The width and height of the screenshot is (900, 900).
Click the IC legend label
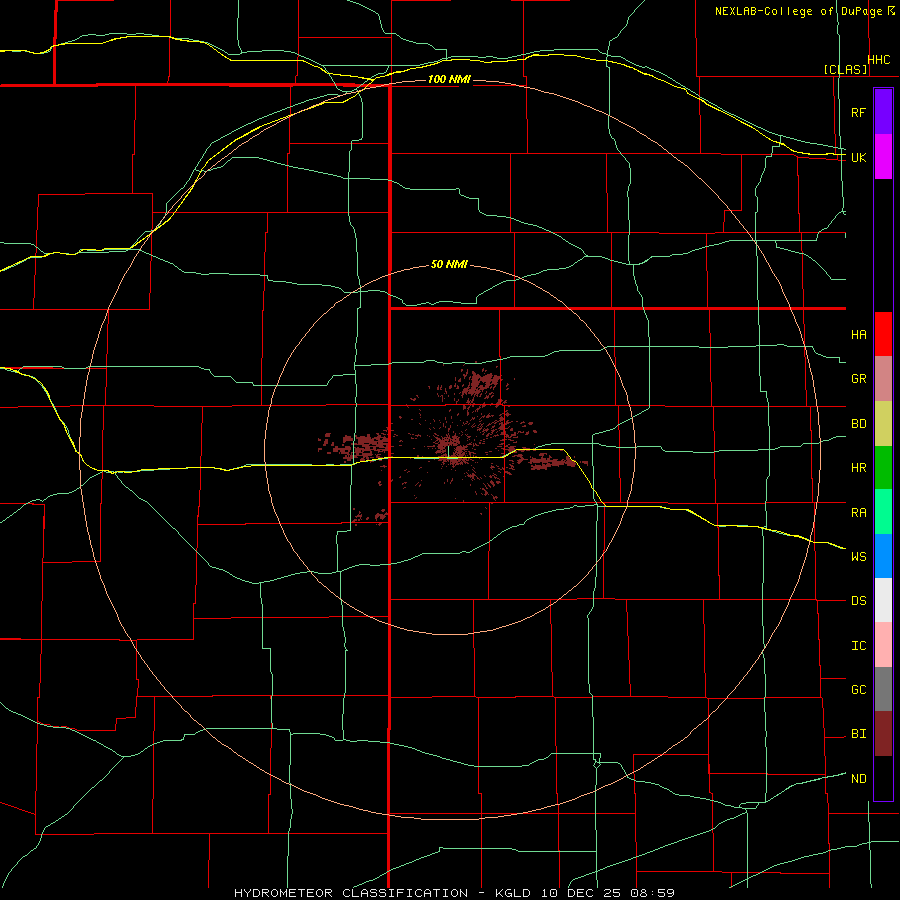[858, 646]
